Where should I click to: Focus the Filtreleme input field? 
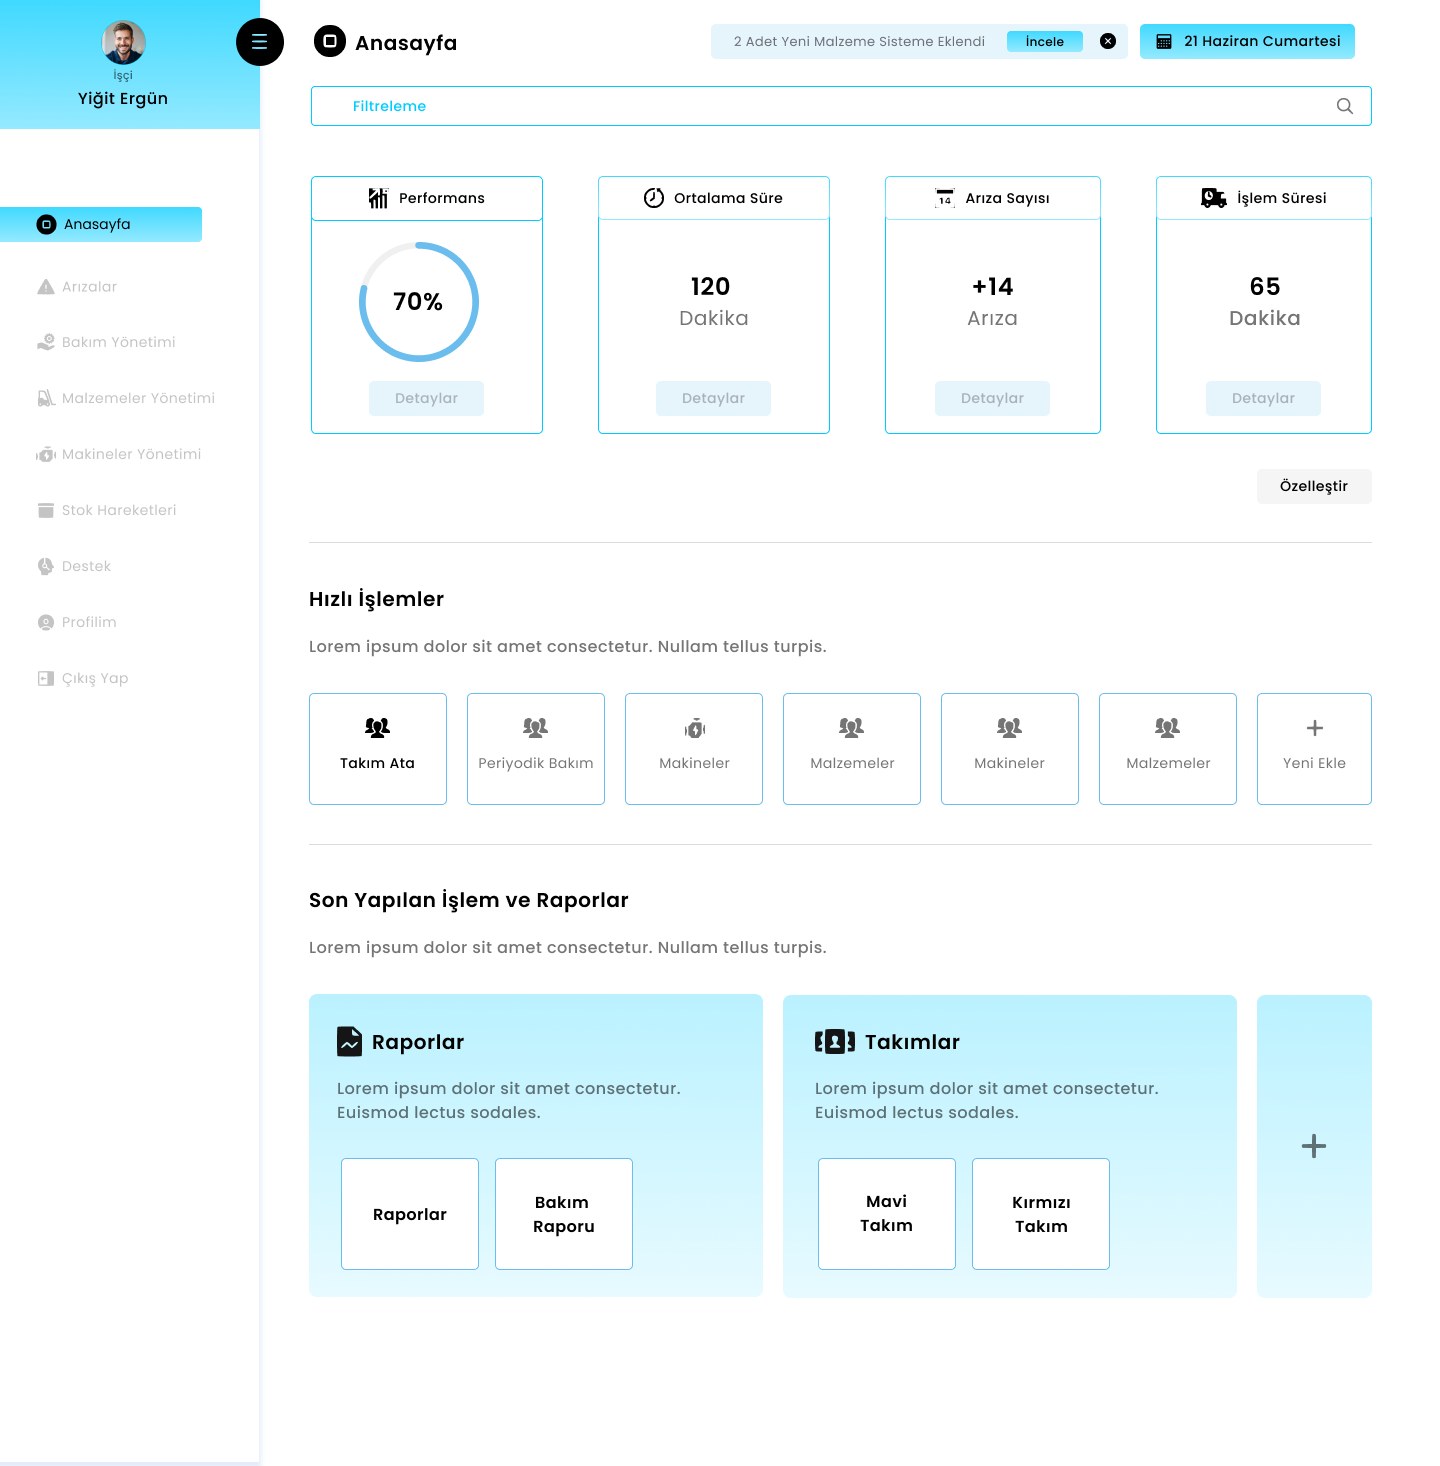841,106
